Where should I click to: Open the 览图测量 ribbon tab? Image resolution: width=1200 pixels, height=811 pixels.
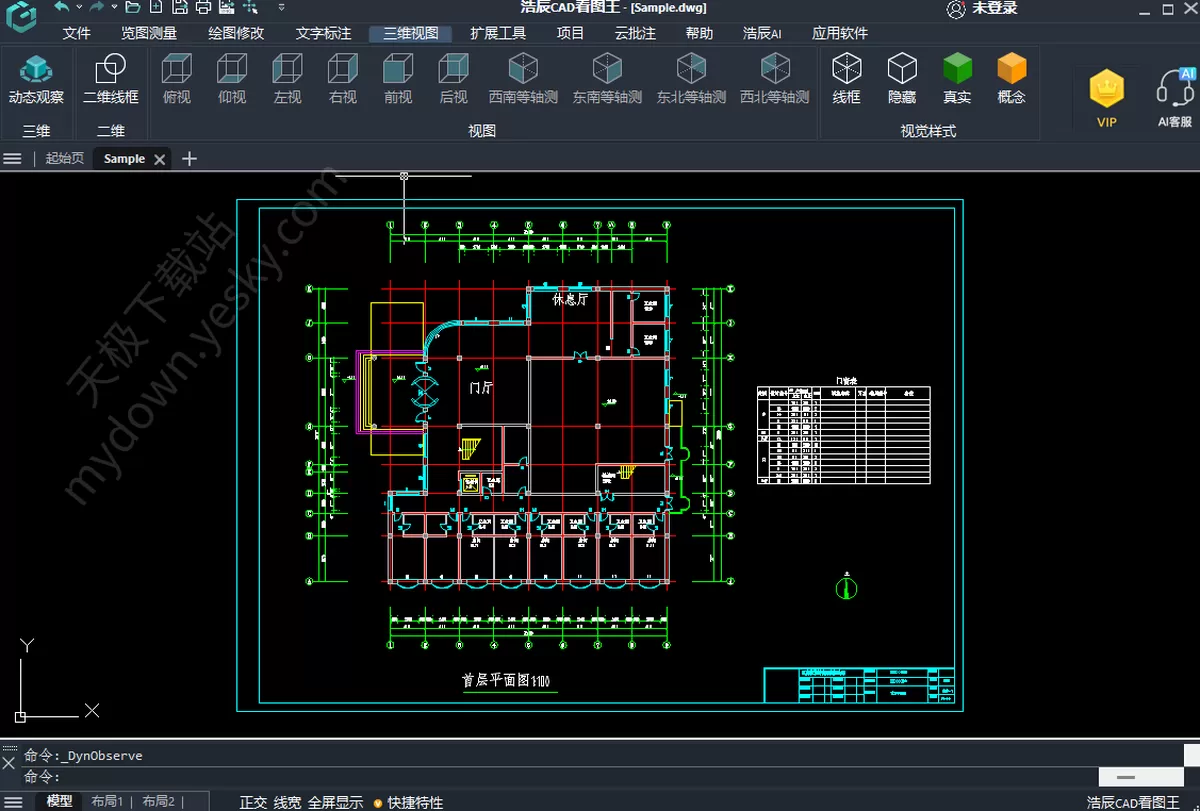tap(149, 33)
